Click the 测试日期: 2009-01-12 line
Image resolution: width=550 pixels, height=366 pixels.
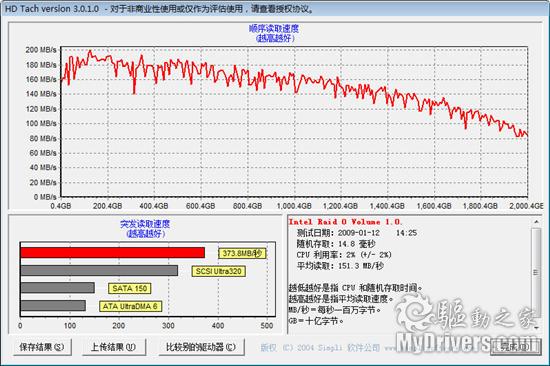(357, 233)
